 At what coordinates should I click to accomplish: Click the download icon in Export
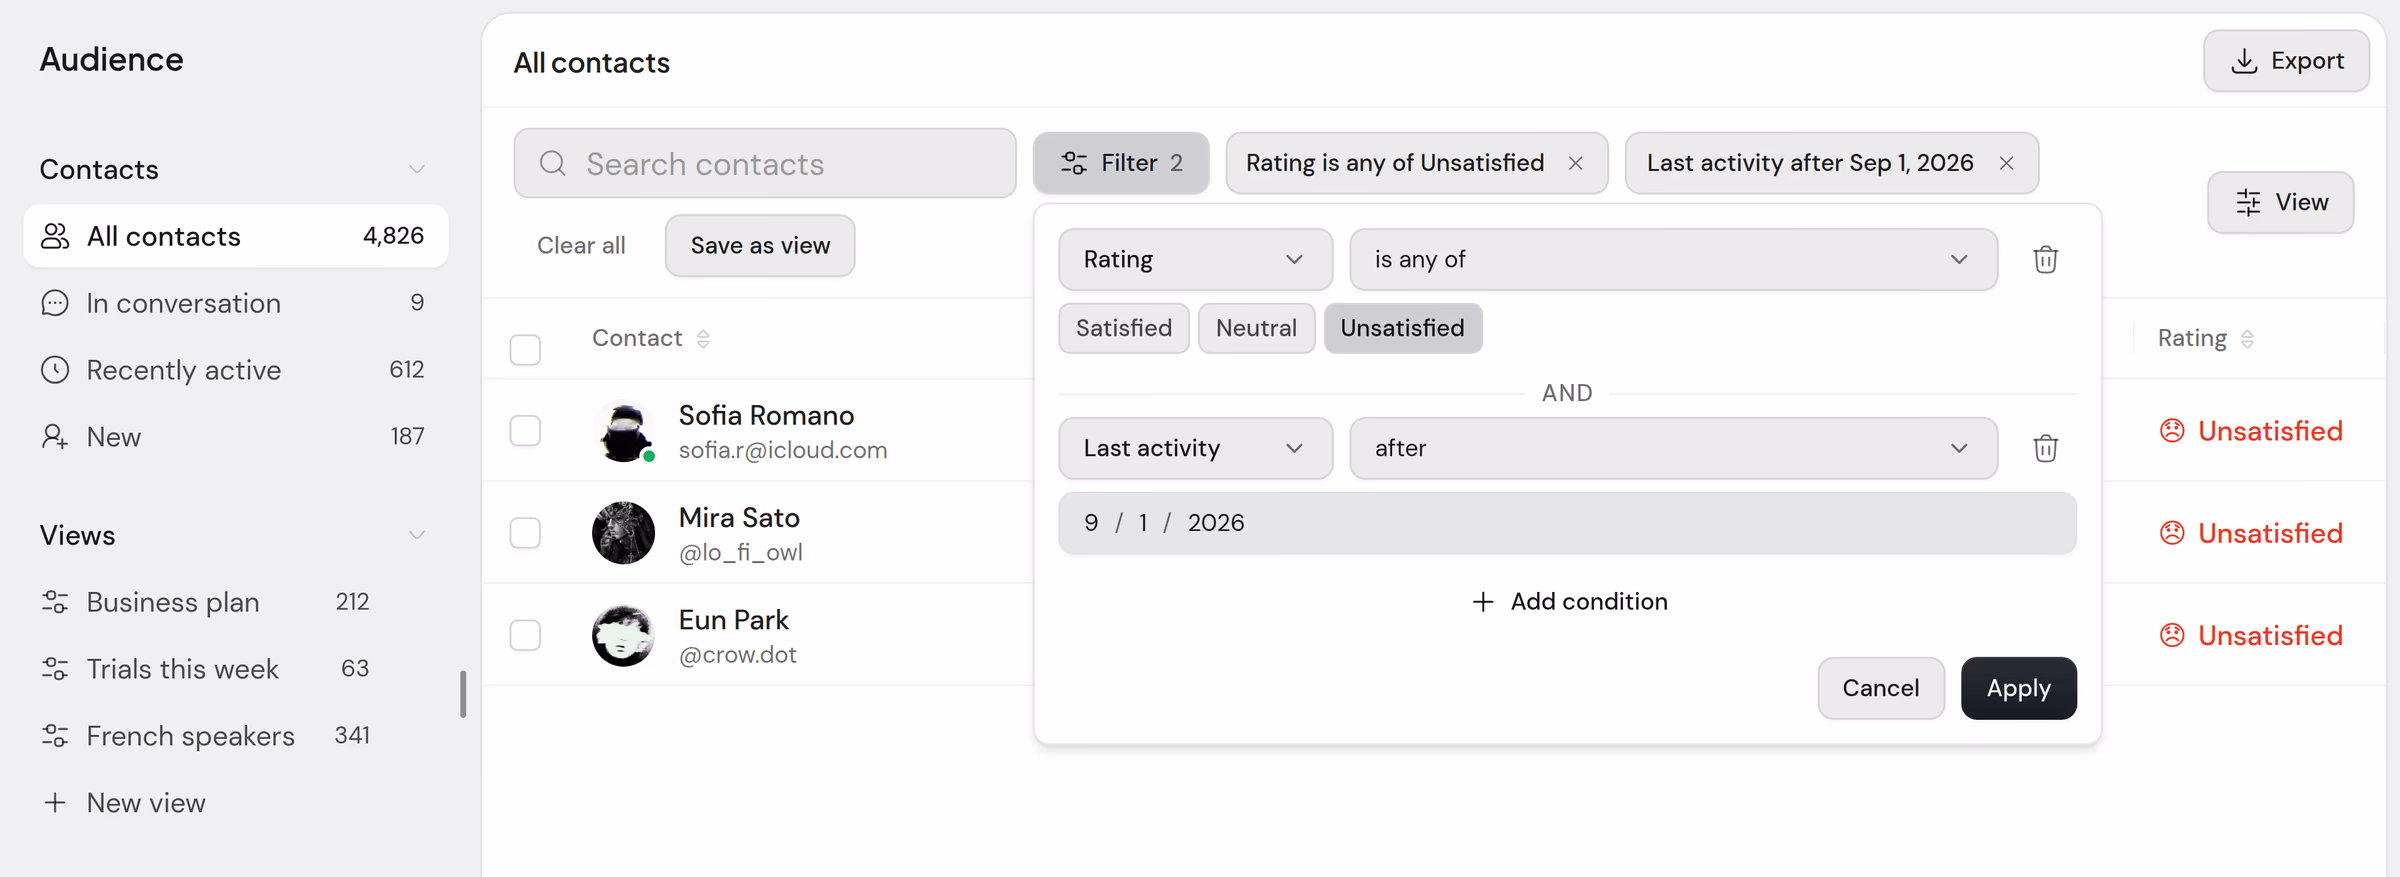pyautogui.click(x=2245, y=61)
